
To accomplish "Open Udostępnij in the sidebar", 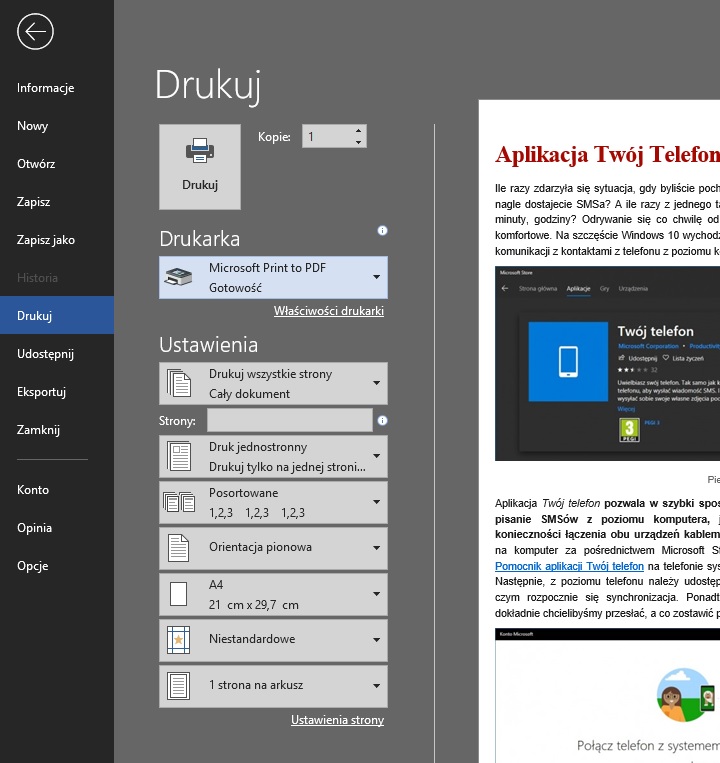I will point(57,354).
